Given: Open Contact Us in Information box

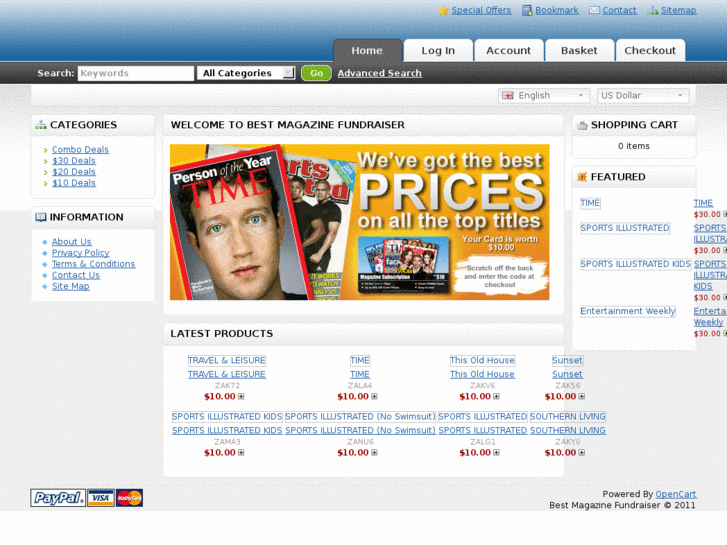Looking at the screenshot, I should pos(76,275).
